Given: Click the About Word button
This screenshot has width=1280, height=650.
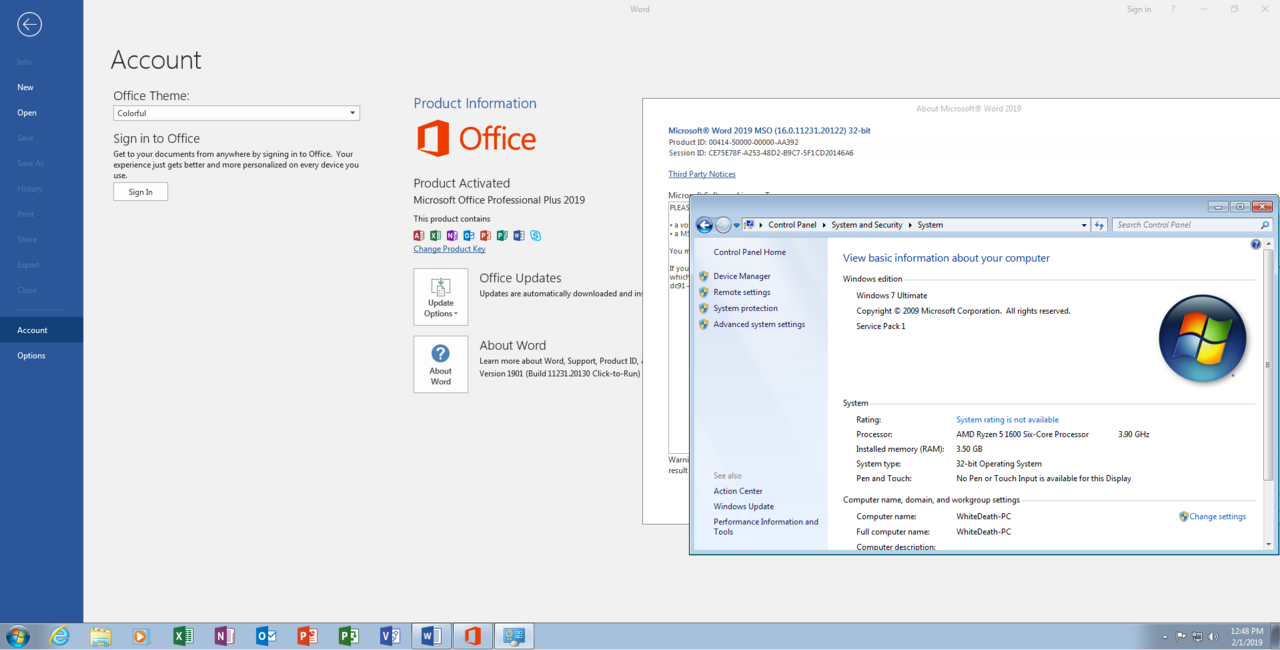Looking at the screenshot, I should click(441, 364).
